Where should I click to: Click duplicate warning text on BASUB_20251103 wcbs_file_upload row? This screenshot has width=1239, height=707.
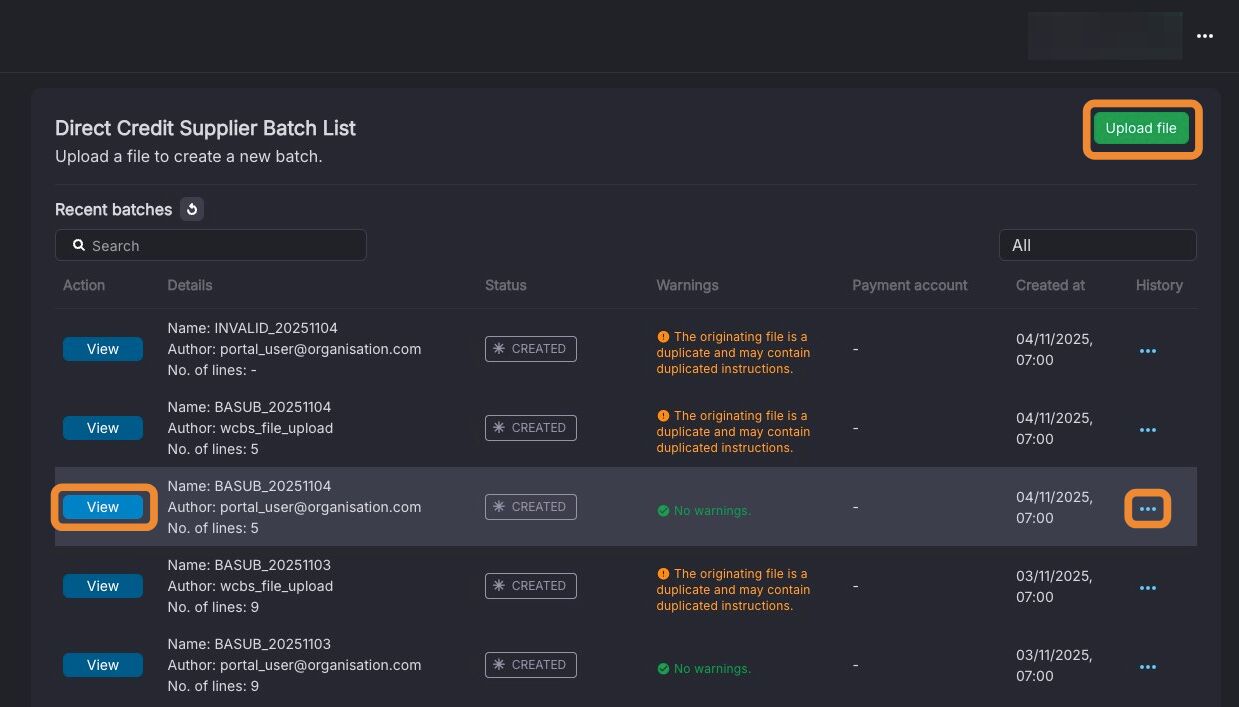pyautogui.click(x=733, y=590)
